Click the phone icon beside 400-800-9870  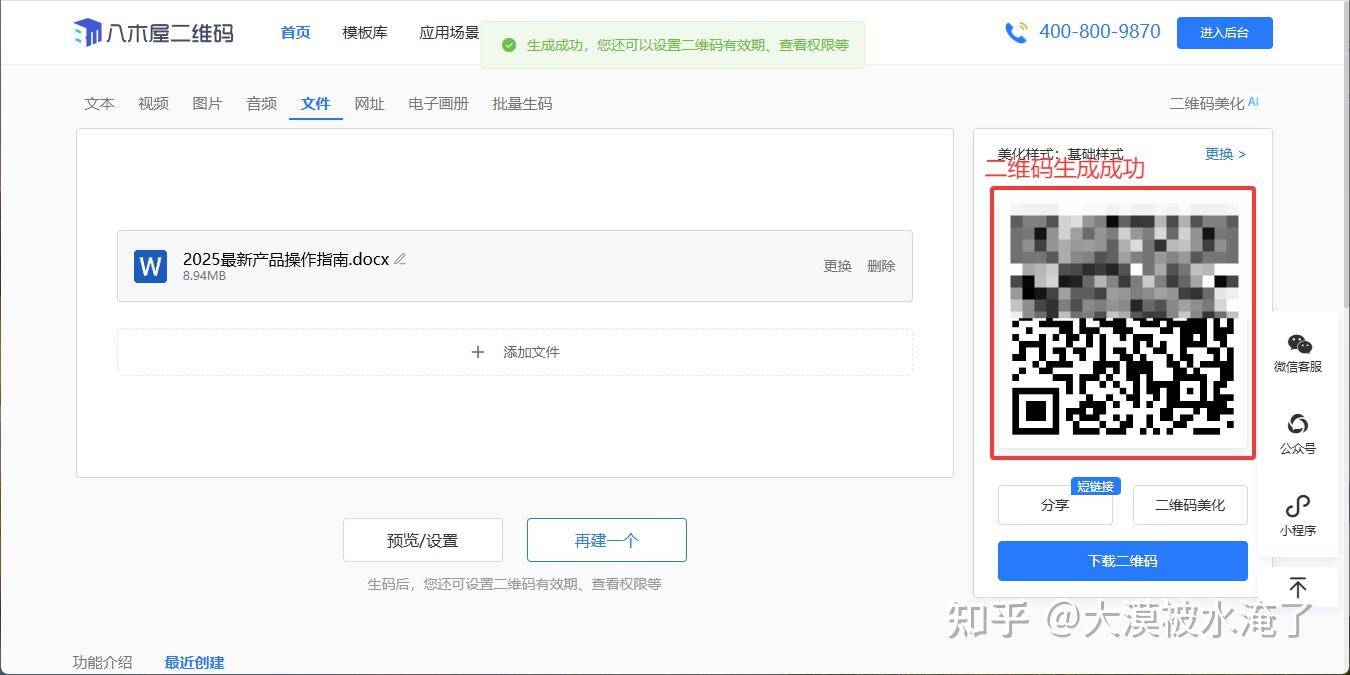tap(1016, 32)
